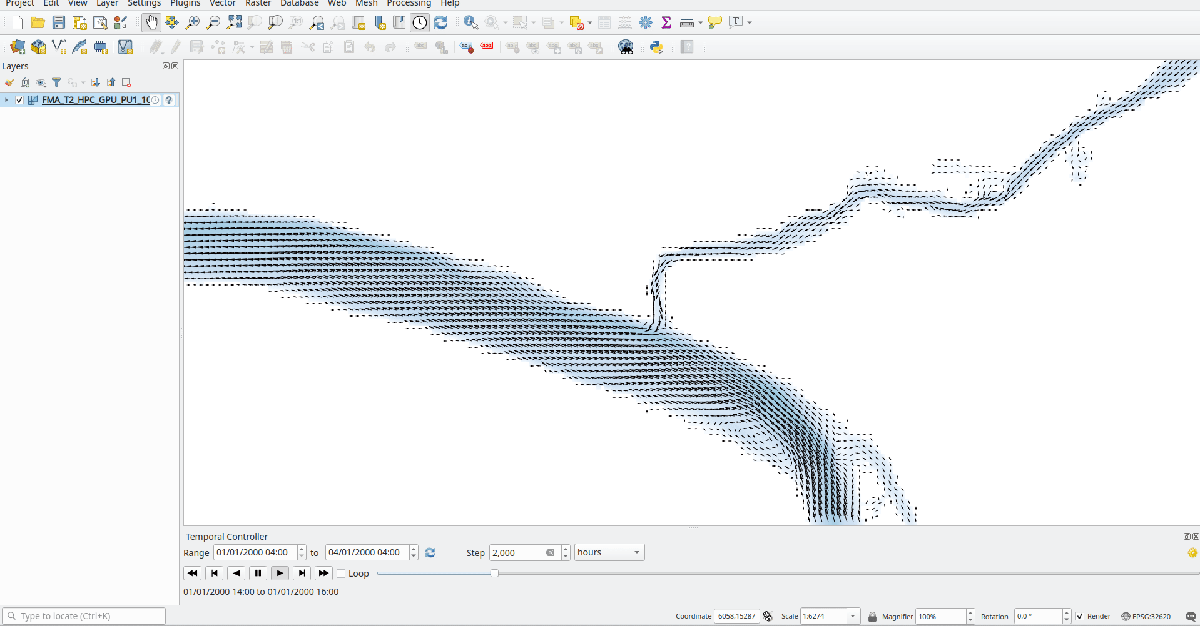This screenshot has width=1200, height=626.
Task: Toggle the Render checkbox in status bar
Action: point(1079,616)
